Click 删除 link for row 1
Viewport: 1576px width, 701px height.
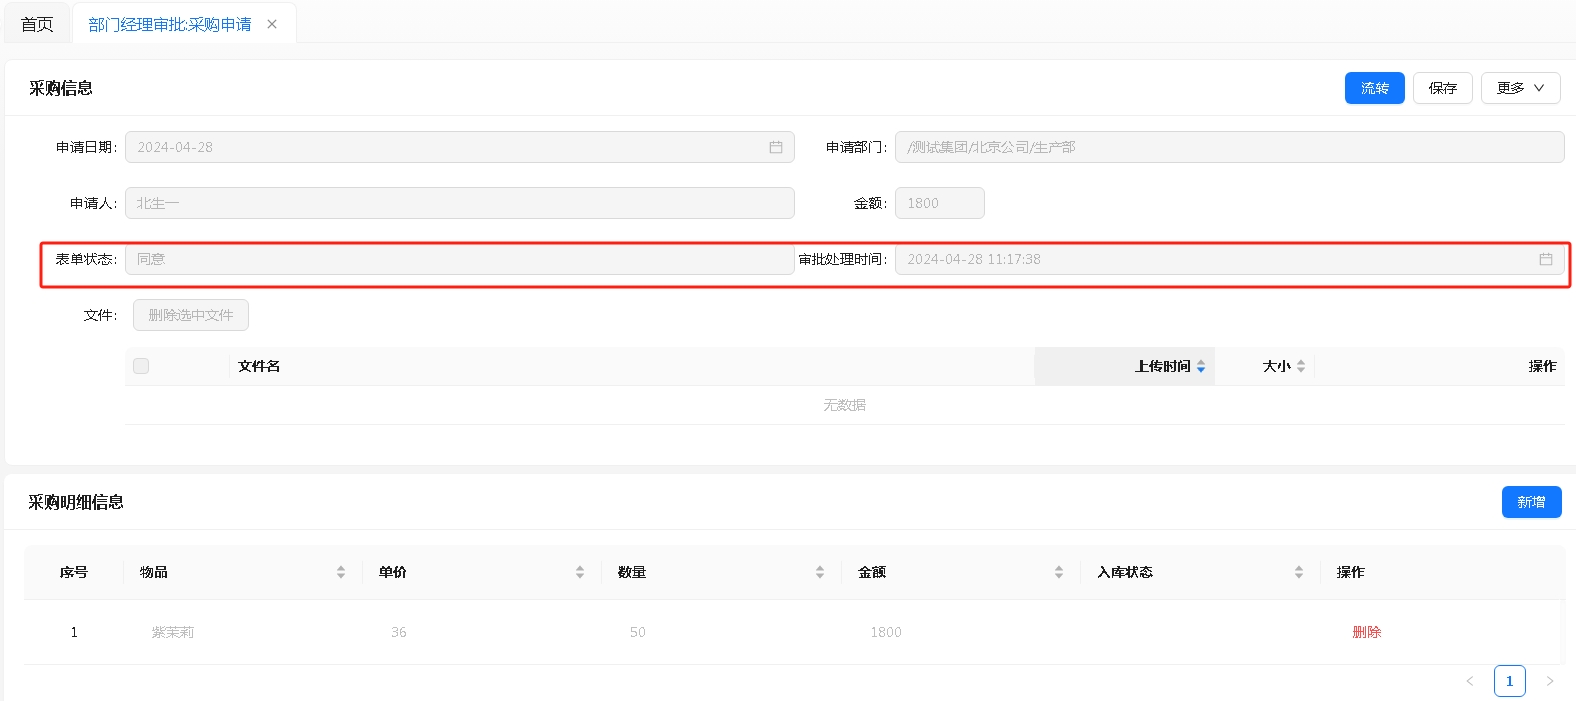coord(1366,632)
